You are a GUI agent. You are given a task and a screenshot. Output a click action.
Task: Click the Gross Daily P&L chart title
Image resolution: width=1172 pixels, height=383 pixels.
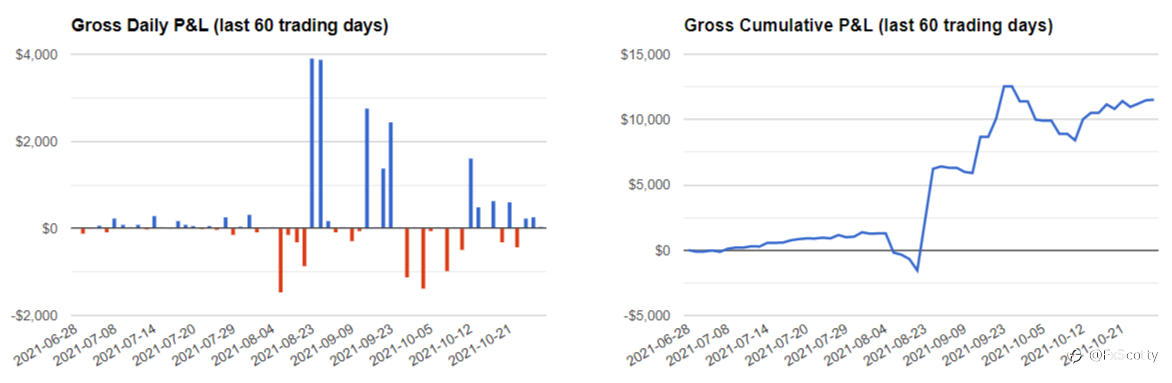click(x=229, y=26)
